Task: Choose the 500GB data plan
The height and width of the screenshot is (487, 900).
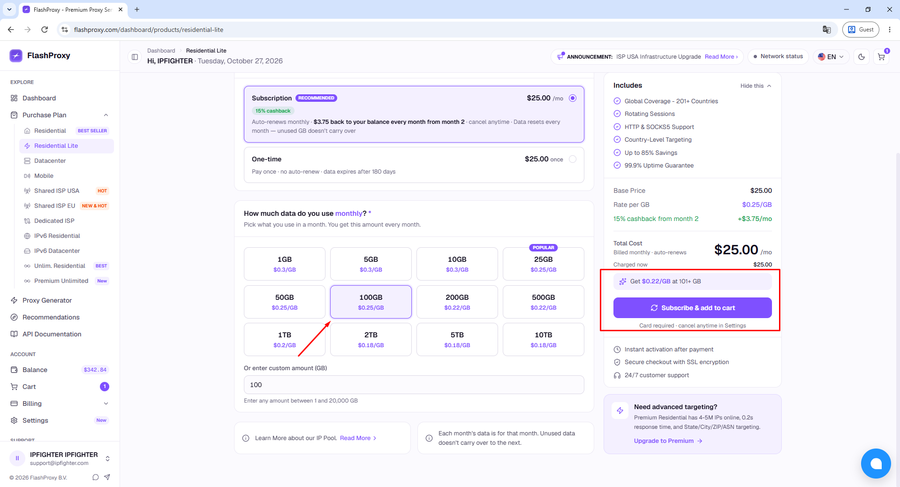Action: 544,302
